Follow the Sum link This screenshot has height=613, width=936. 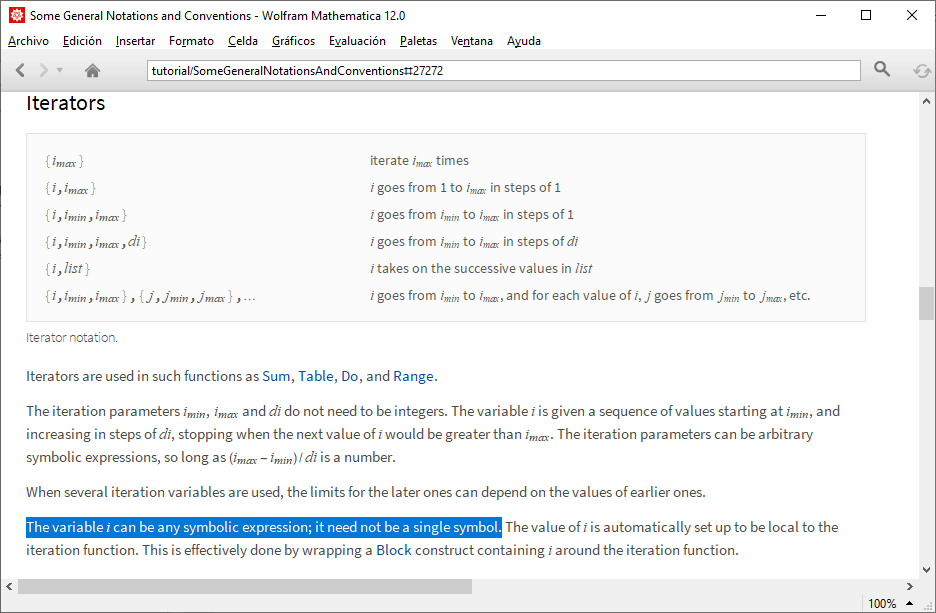click(x=276, y=376)
